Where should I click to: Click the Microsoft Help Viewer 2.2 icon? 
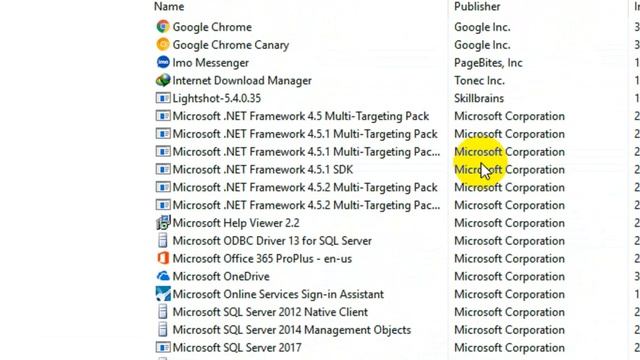pyautogui.click(x=163, y=223)
